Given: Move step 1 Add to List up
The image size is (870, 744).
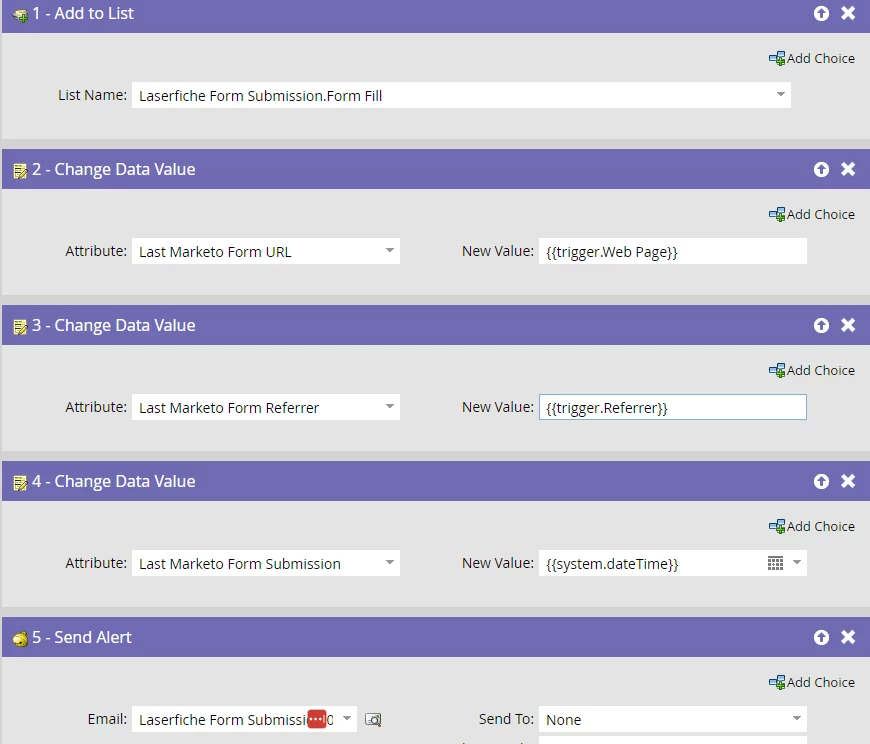Looking at the screenshot, I should click(821, 13).
